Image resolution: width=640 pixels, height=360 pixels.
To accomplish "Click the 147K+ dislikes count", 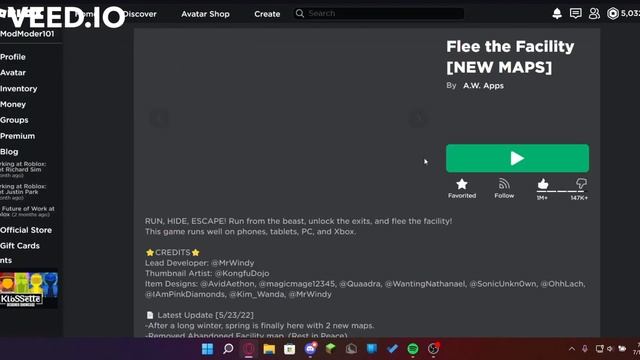I will 579,198.
